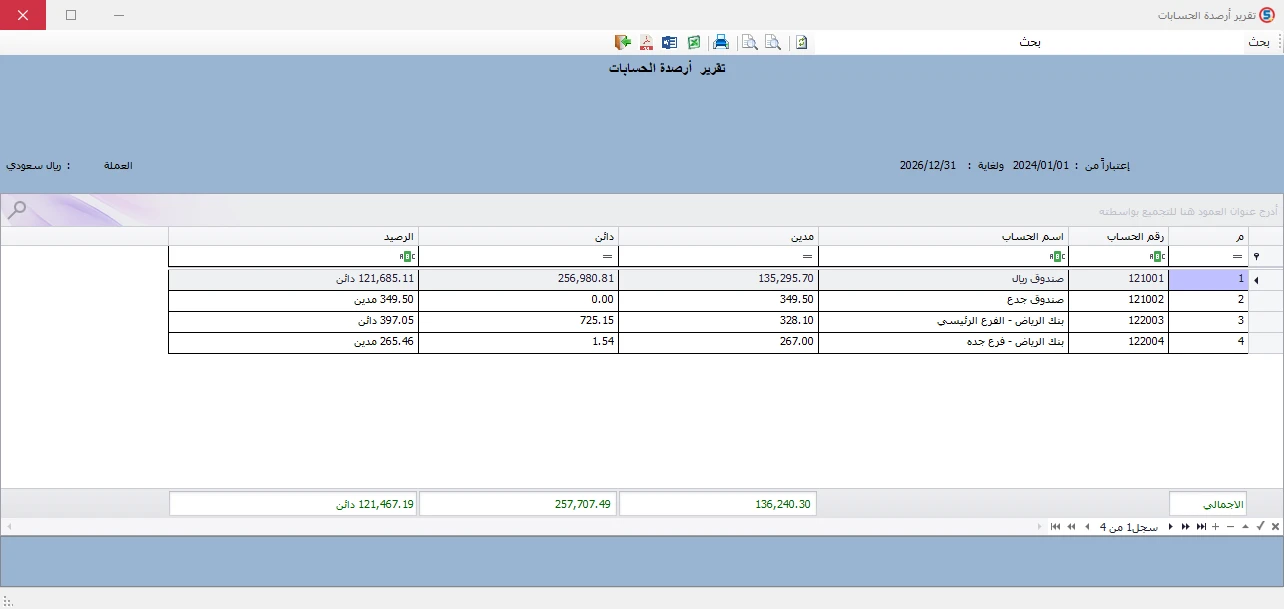Print the account balances report

click(x=720, y=42)
